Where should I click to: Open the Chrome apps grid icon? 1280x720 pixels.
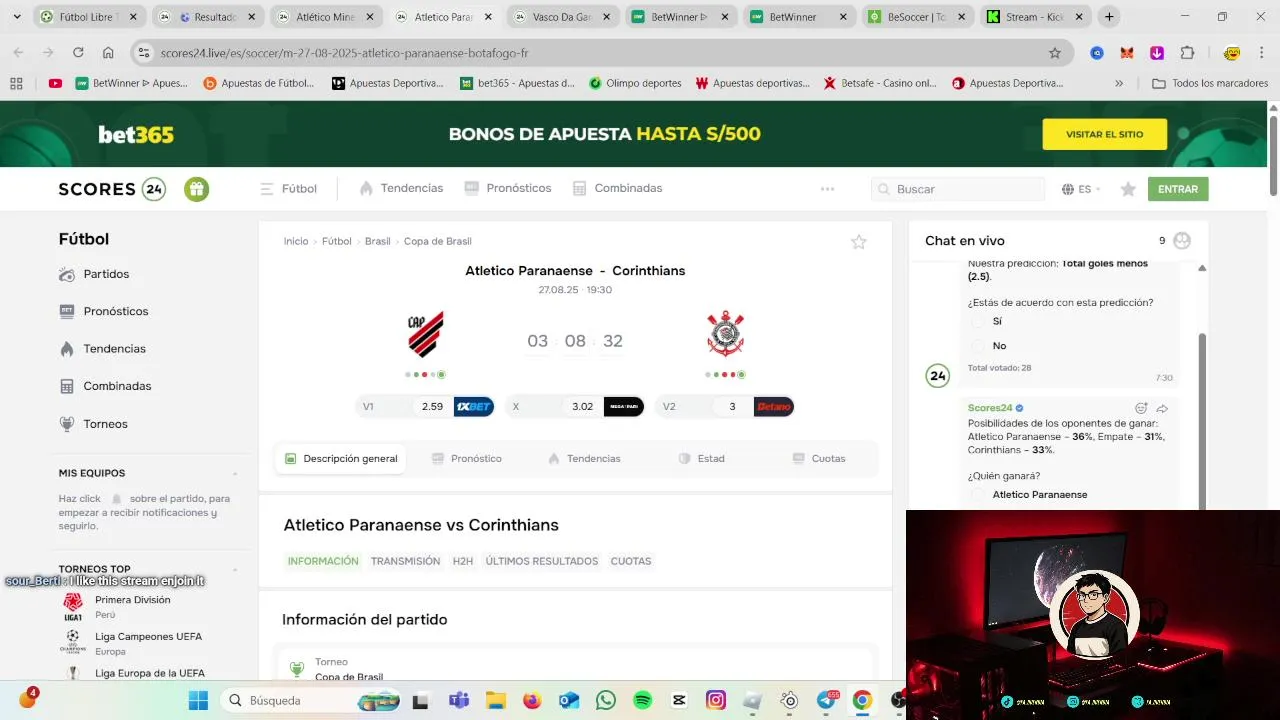[16, 83]
